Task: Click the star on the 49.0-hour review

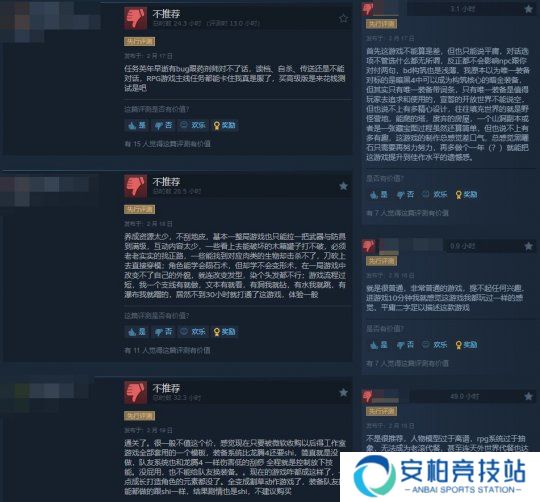Action: pos(528,397)
